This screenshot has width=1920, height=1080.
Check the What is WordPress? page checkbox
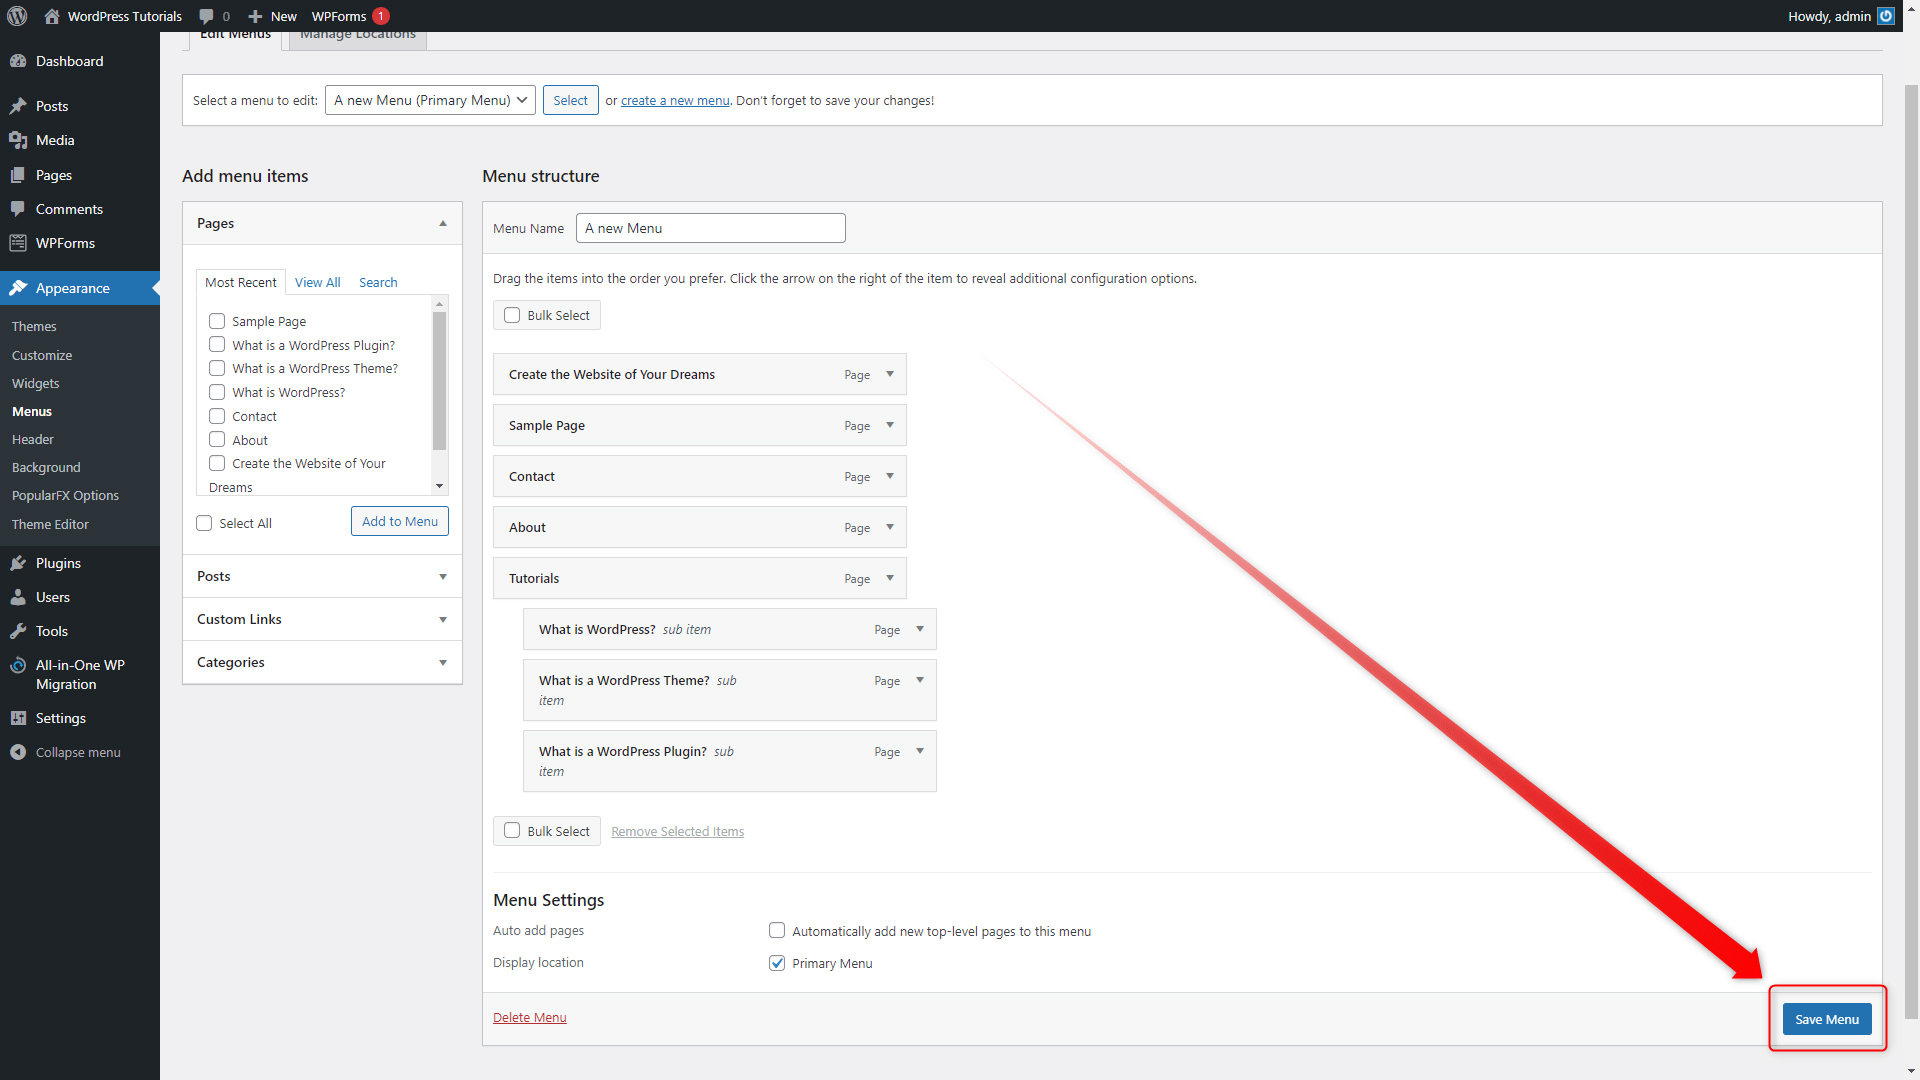point(217,392)
